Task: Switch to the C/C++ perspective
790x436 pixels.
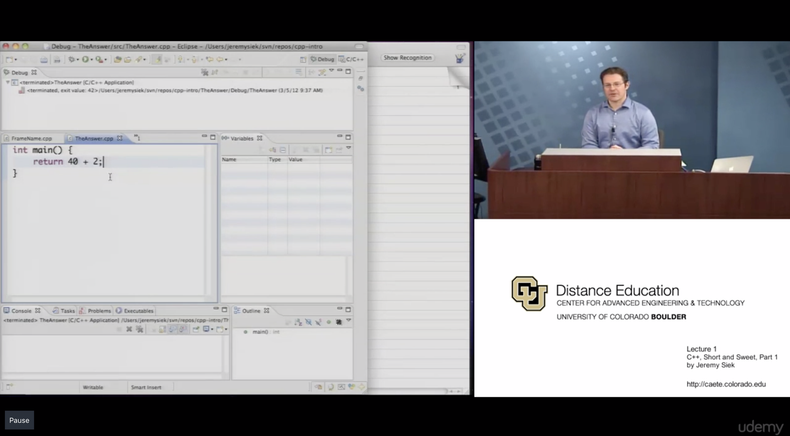Action: coord(352,59)
